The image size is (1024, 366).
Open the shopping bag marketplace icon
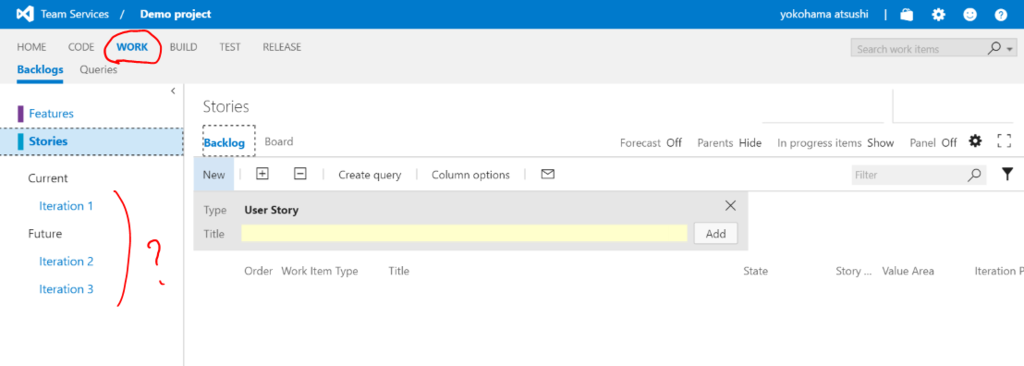906,14
